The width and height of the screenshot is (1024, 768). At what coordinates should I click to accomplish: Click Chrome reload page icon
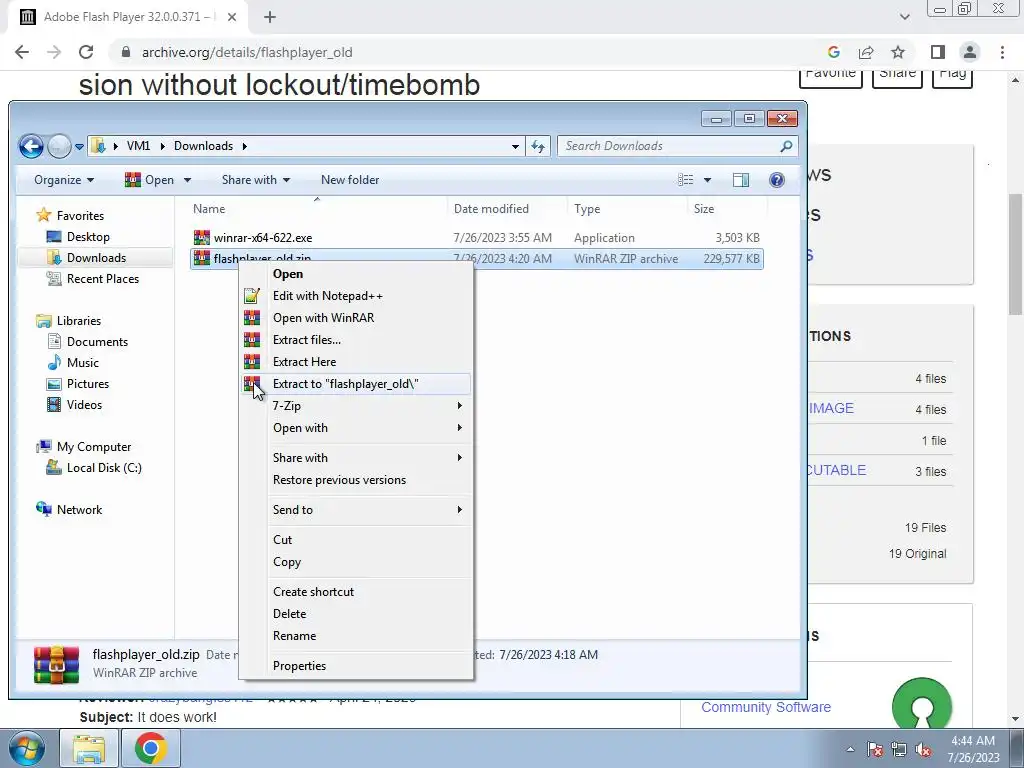tap(86, 52)
